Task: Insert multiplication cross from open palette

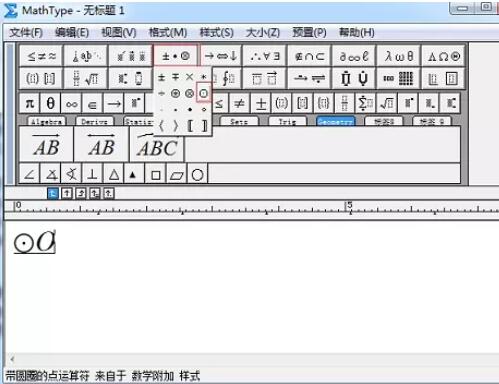Action: [190, 77]
